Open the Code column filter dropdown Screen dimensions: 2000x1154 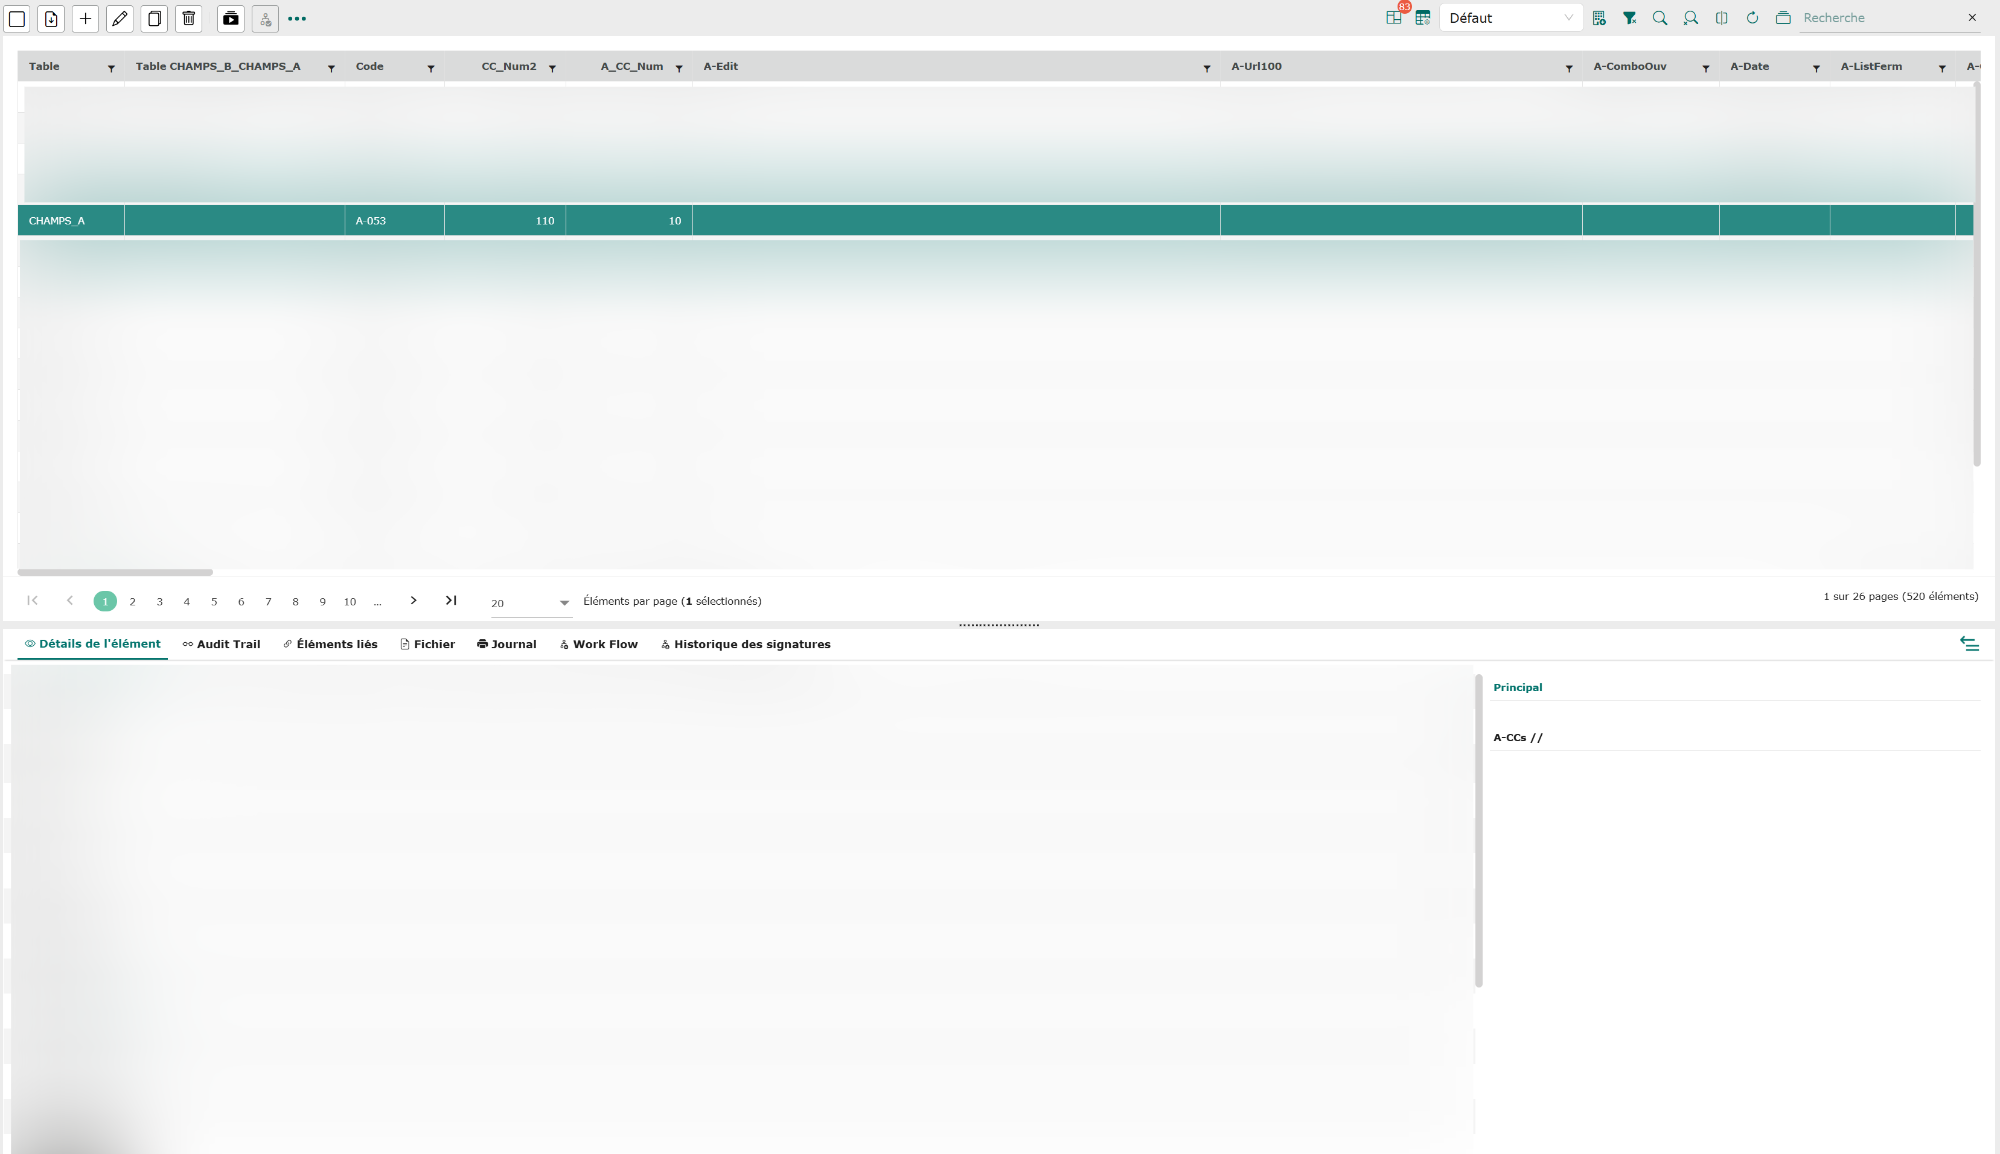pos(431,68)
